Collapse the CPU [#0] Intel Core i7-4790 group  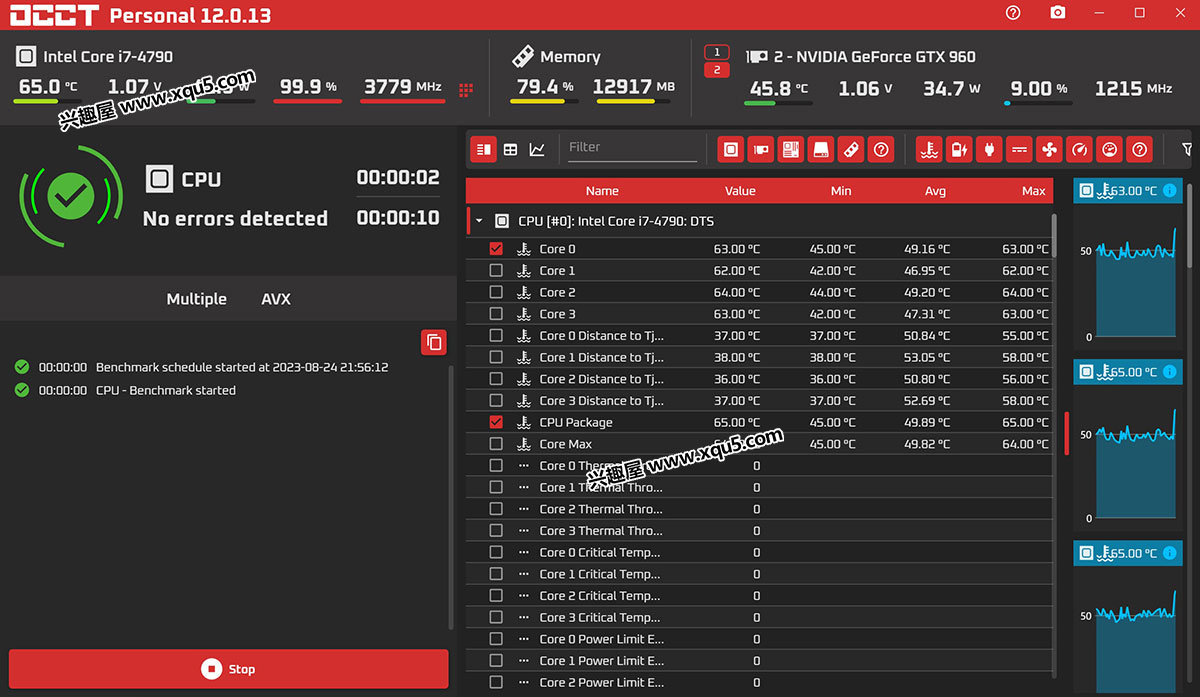point(479,221)
